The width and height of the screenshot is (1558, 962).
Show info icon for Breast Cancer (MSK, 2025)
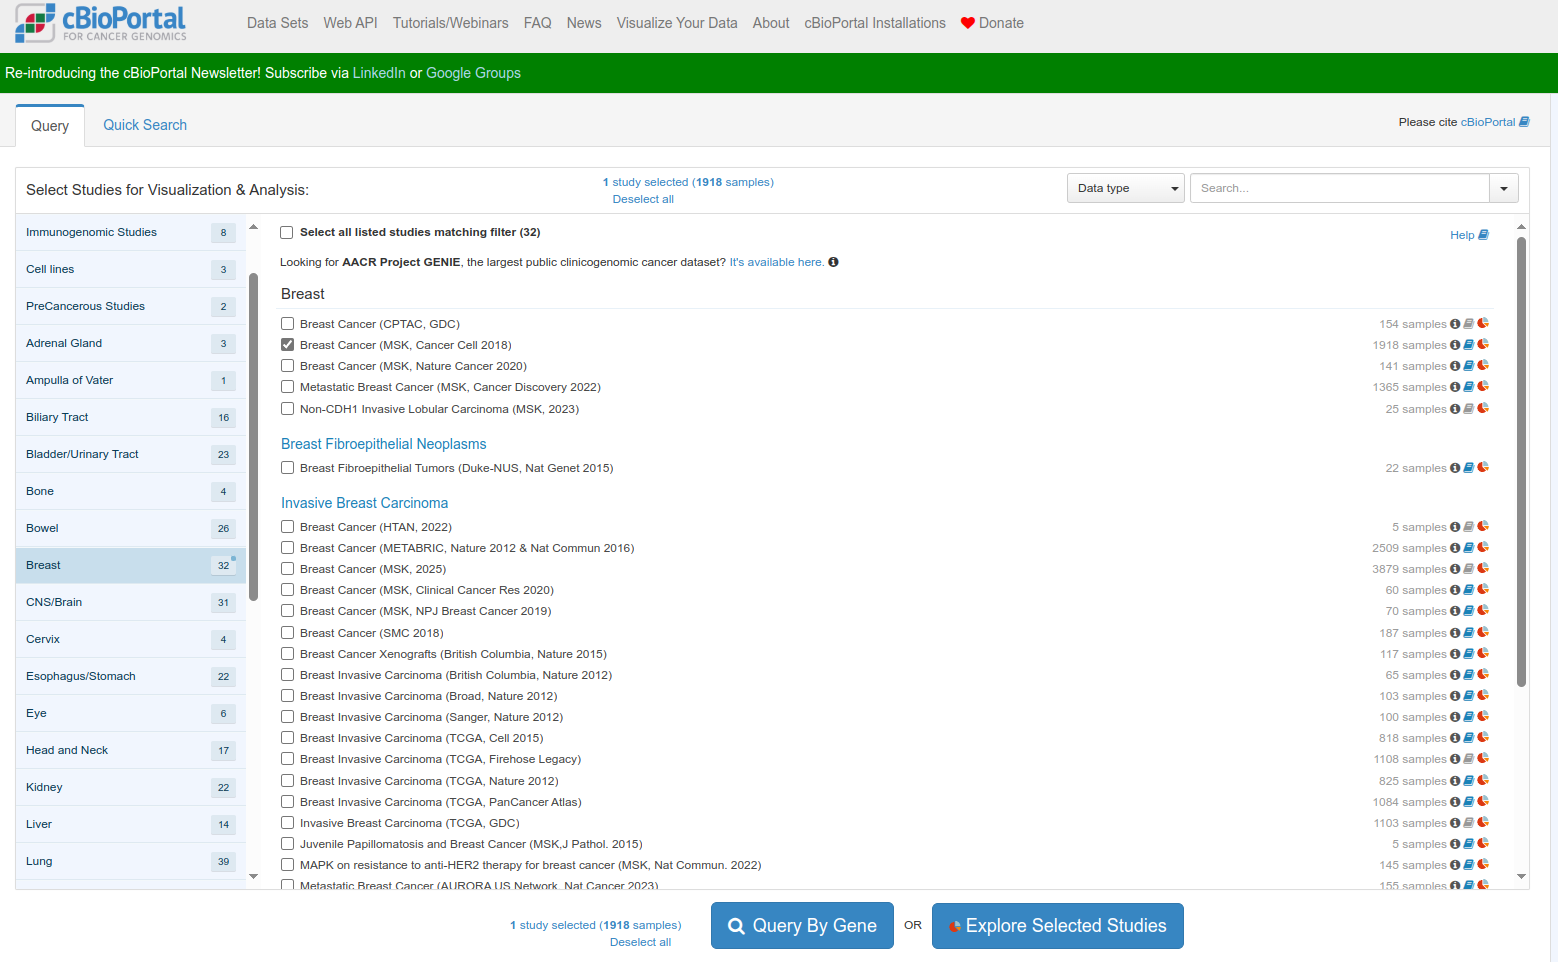pos(1455,569)
